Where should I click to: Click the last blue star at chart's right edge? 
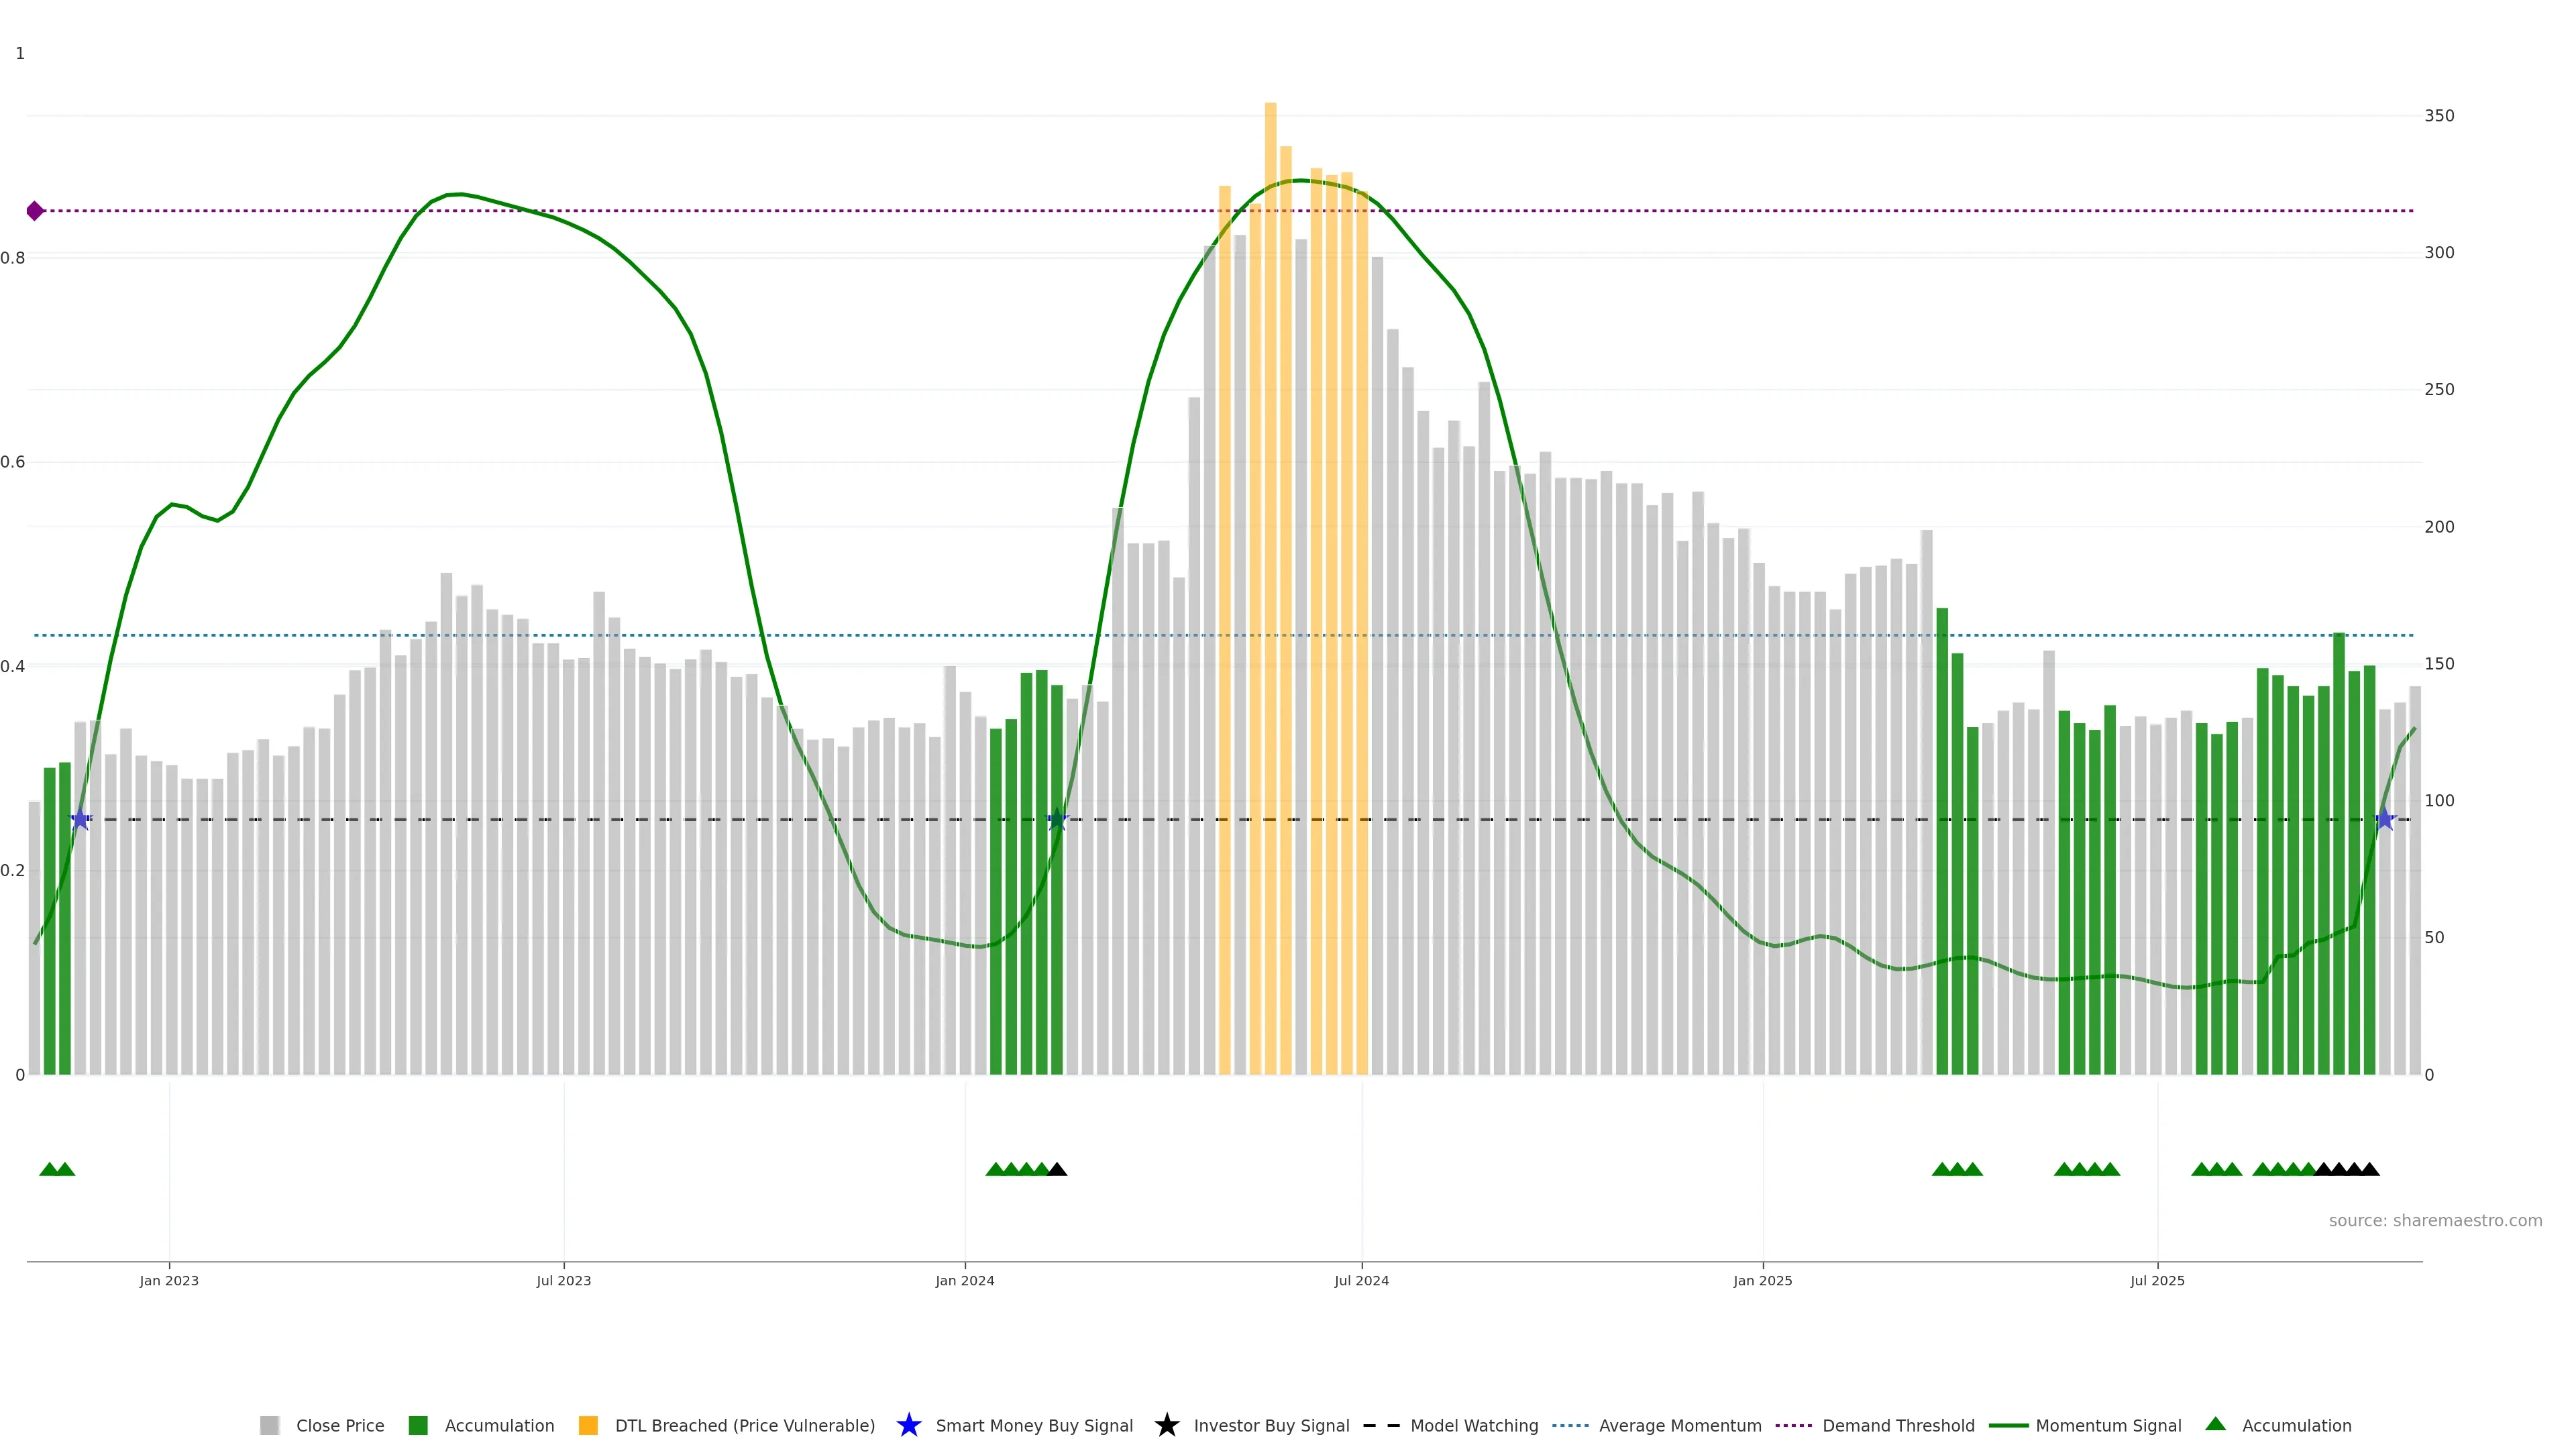[2385, 820]
